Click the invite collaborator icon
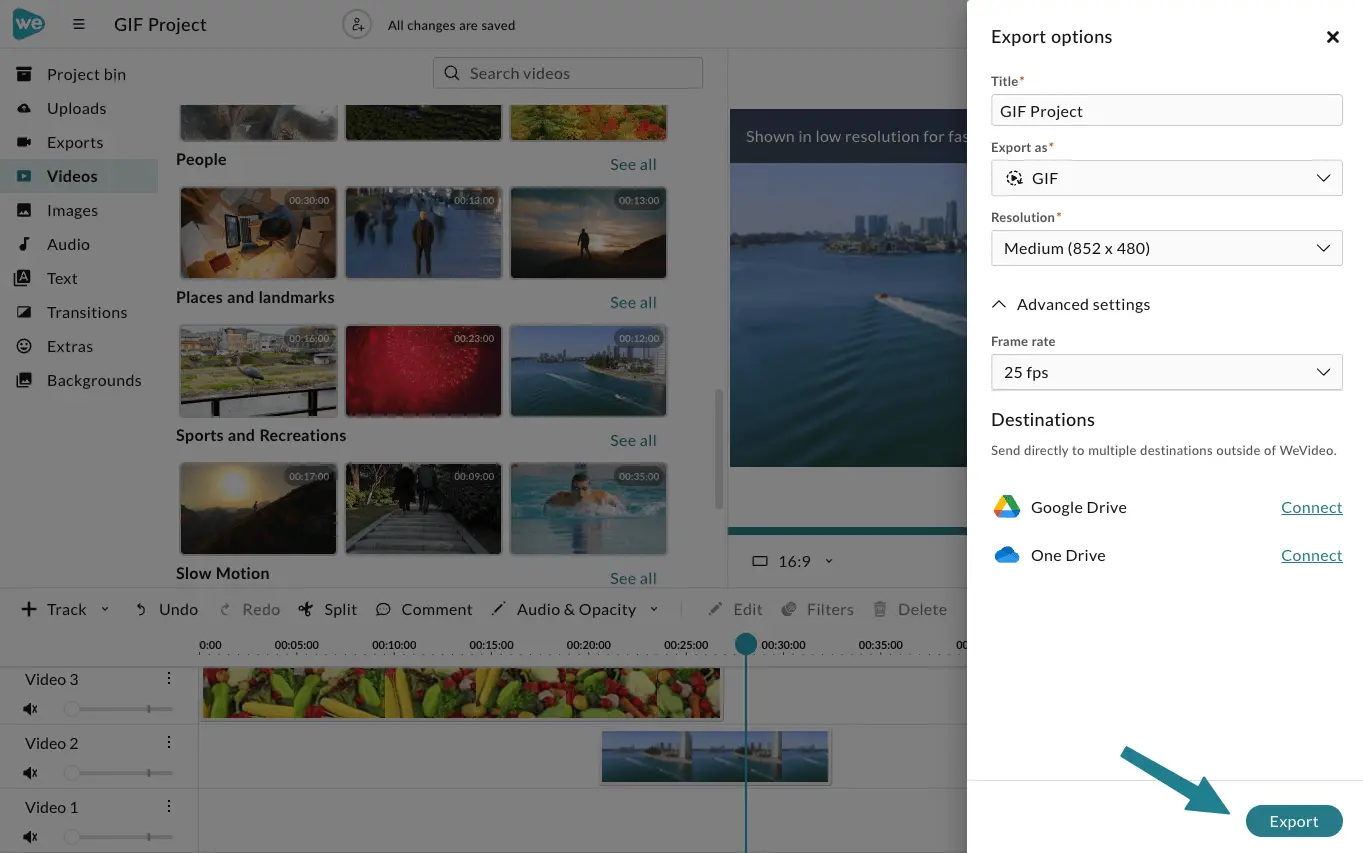This screenshot has height=853, width=1363. point(357,25)
